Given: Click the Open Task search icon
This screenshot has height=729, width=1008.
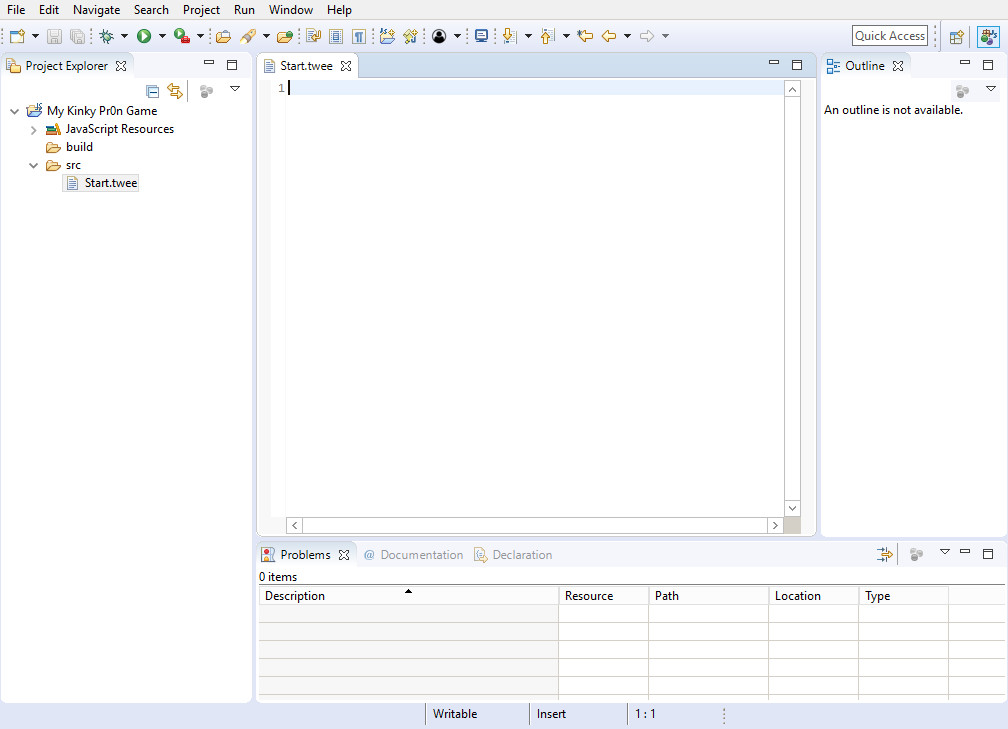Looking at the screenshot, I should [285, 36].
